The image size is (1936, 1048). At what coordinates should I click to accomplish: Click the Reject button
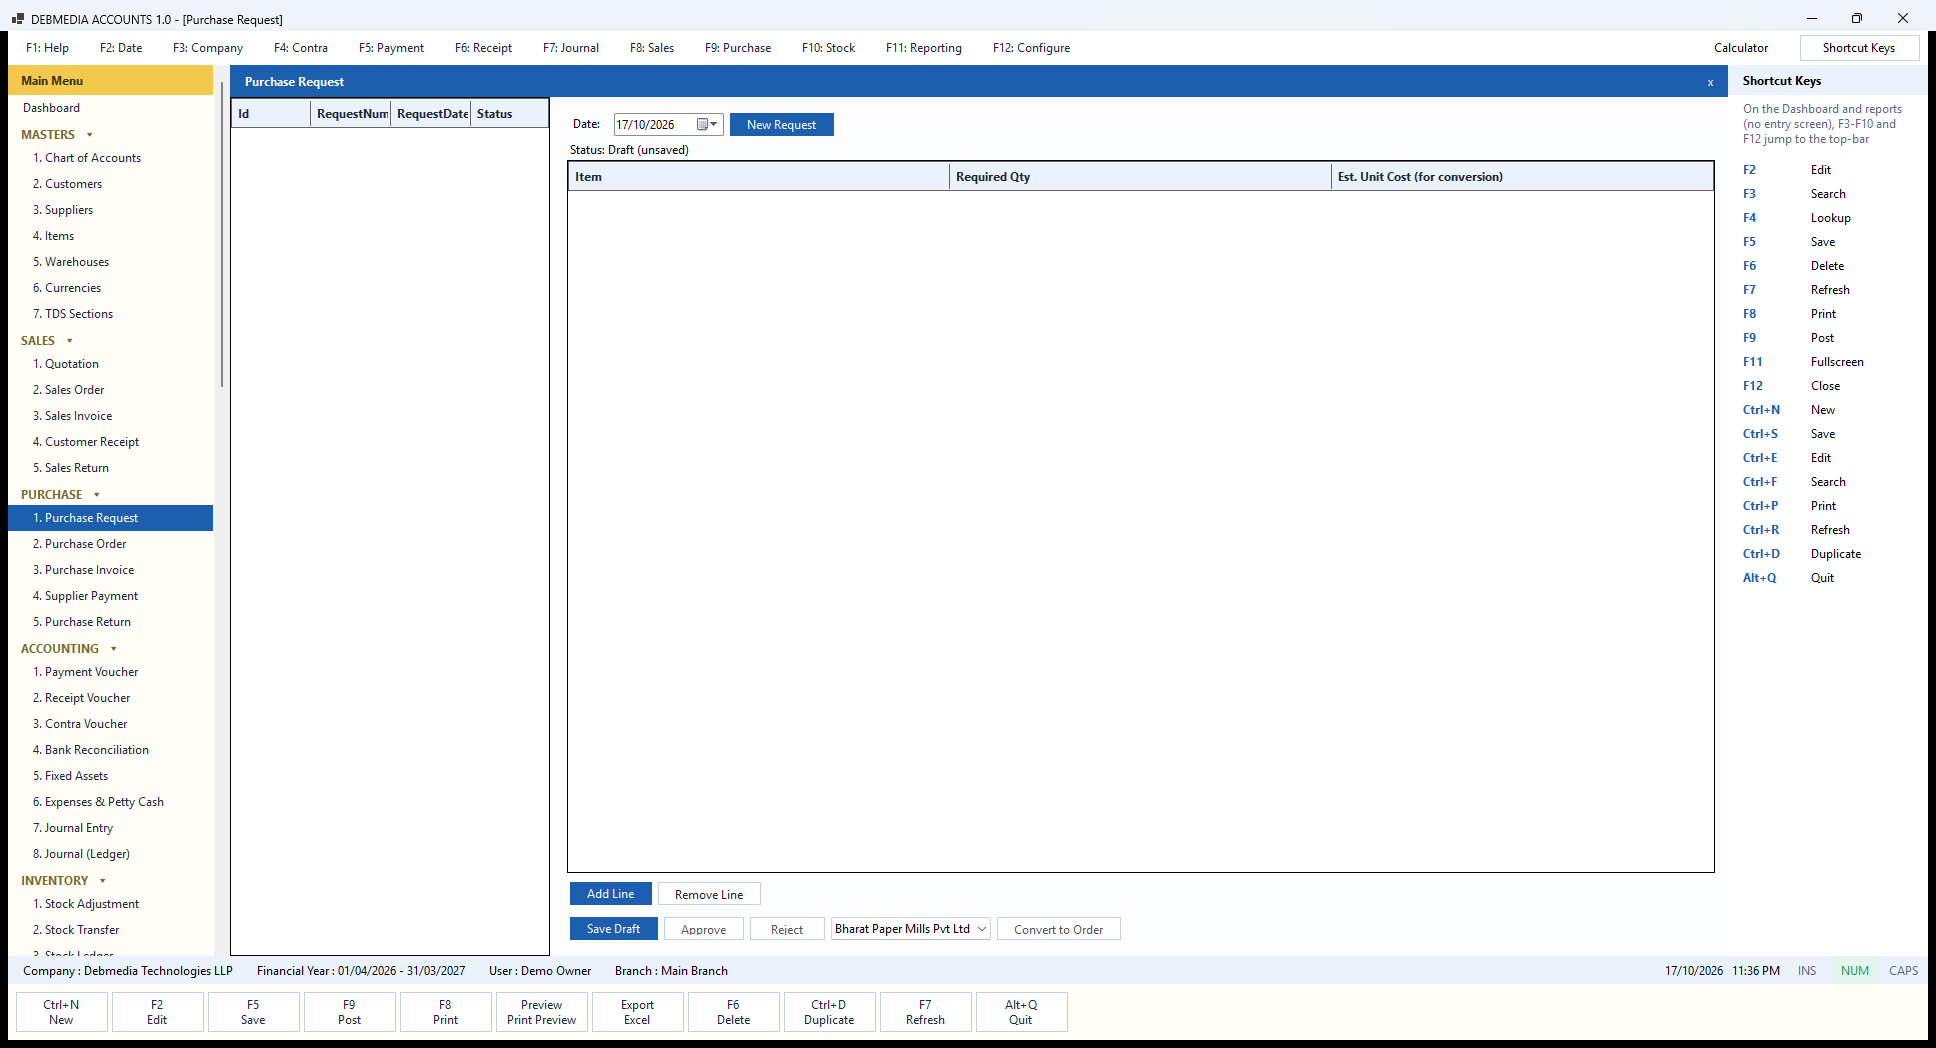click(787, 929)
